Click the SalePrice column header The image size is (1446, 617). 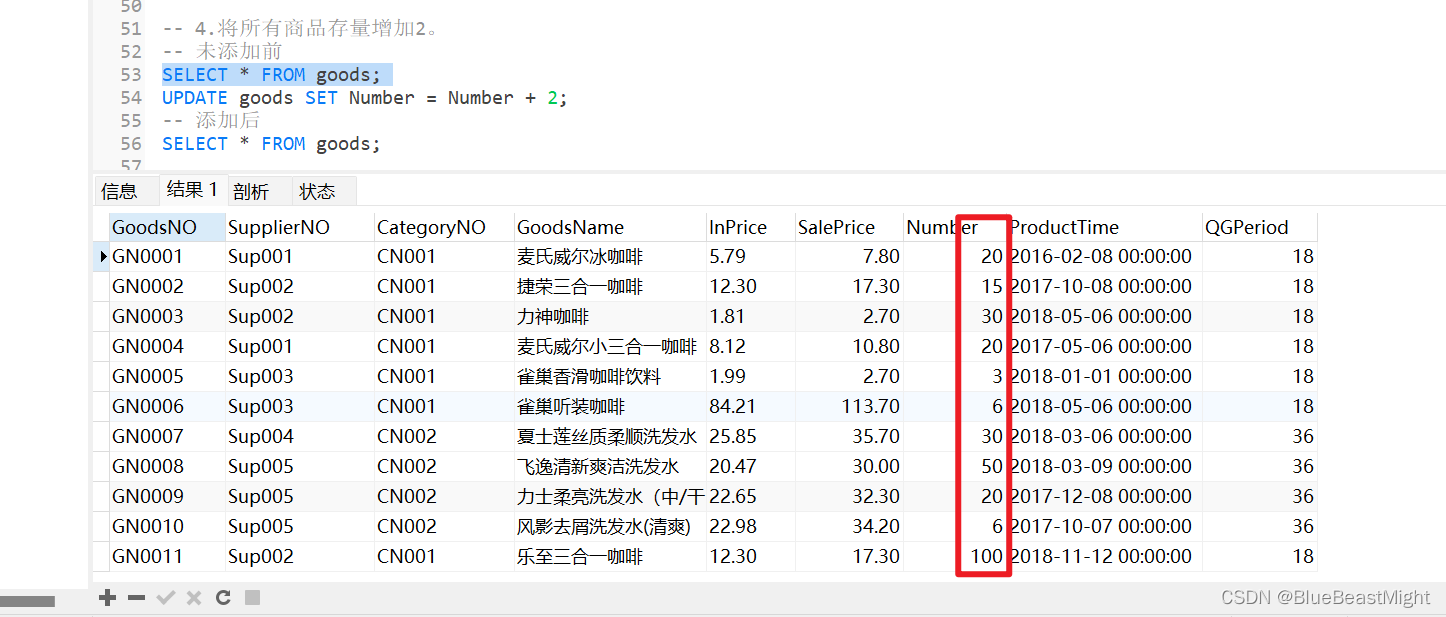849,227
